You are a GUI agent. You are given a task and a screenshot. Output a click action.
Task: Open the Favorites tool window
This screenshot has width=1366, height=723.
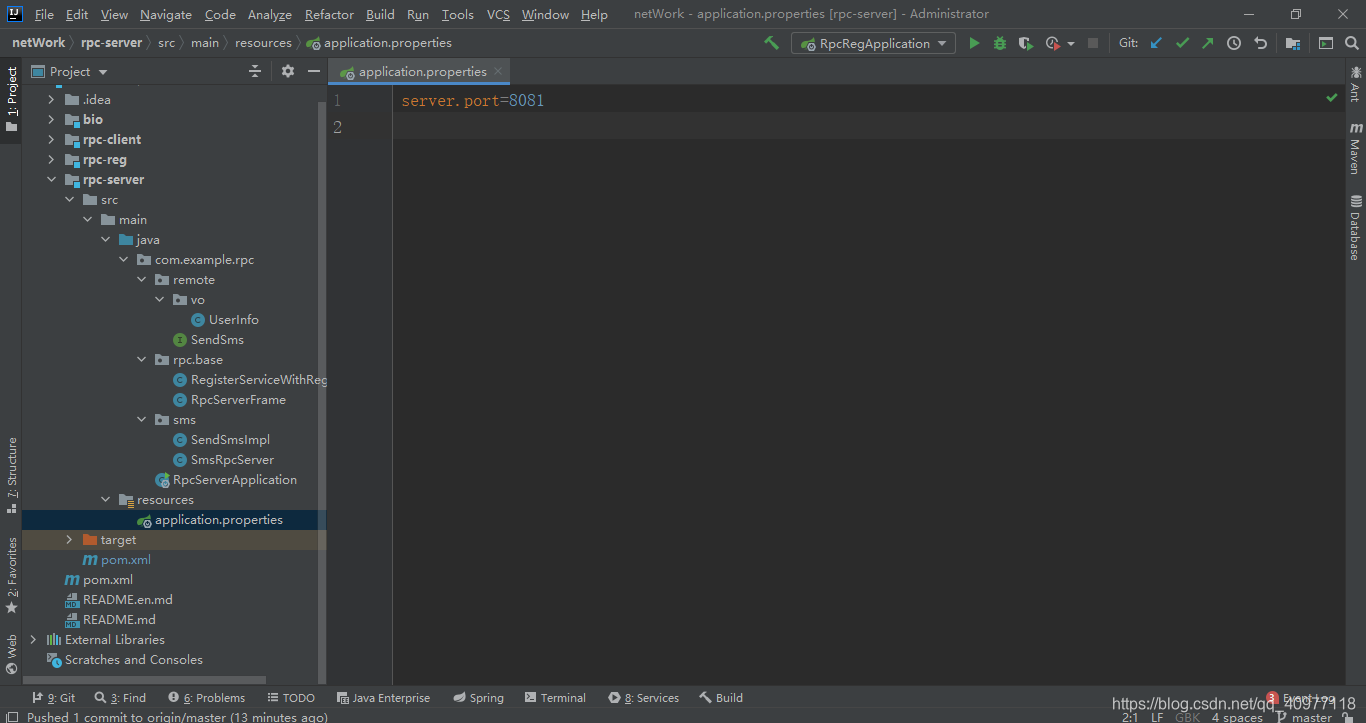pyautogui.click(x=12, y=575)
